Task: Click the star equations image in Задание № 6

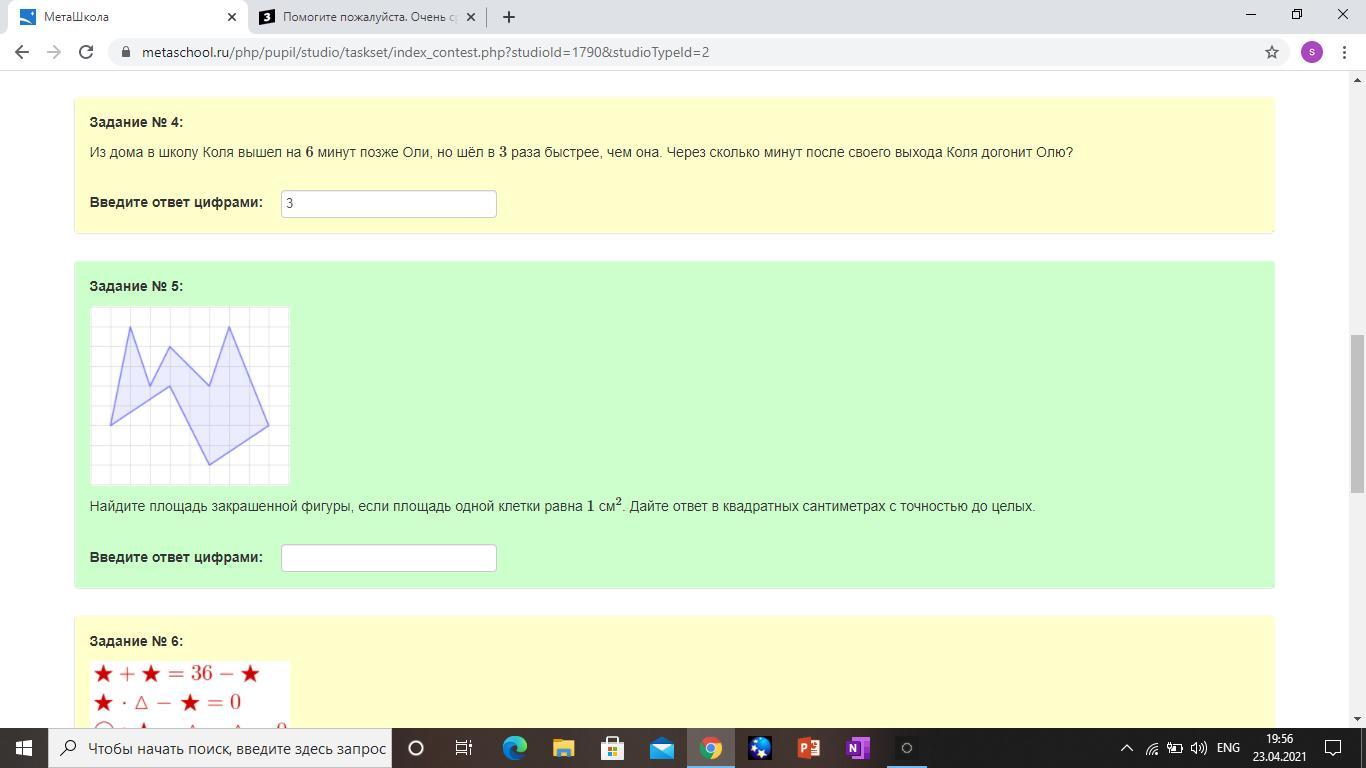Action: [x=190, y=694]
